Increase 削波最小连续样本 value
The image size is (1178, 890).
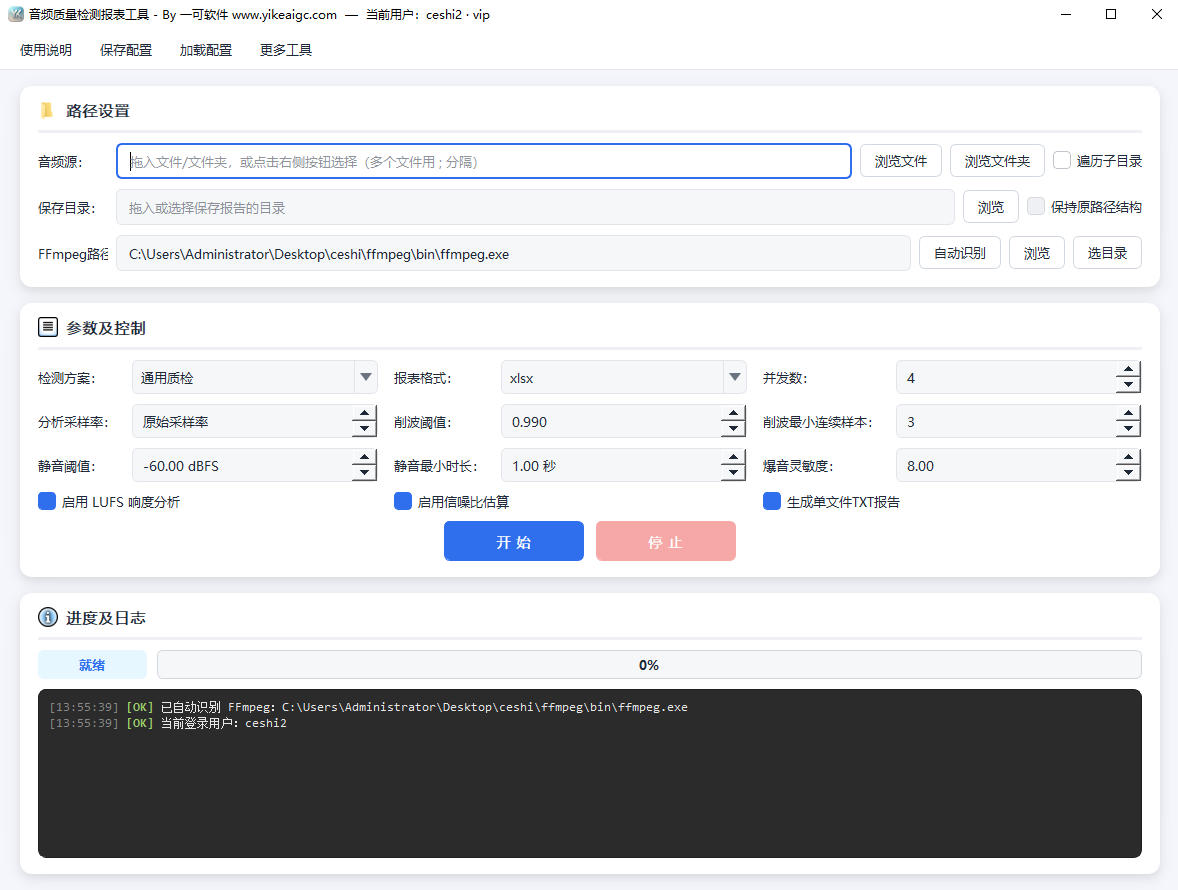click(x=1128, y=414)
